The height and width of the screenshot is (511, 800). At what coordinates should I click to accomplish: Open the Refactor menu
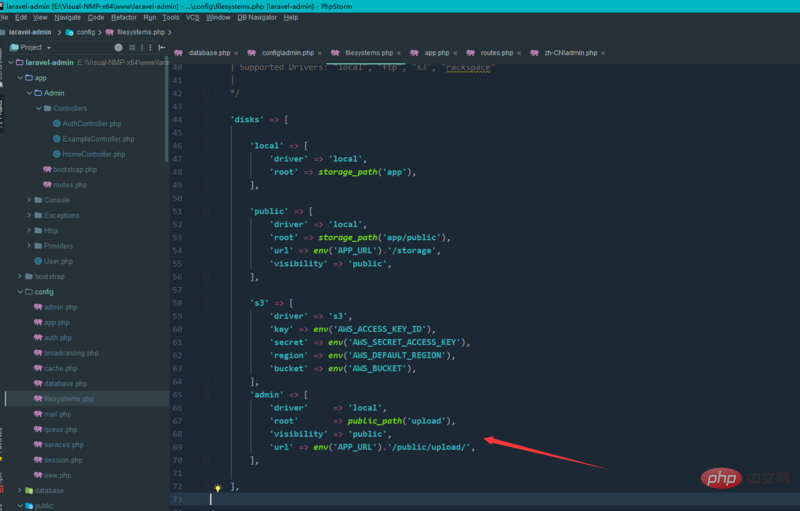pyautogui.click(x=124, y=17)
